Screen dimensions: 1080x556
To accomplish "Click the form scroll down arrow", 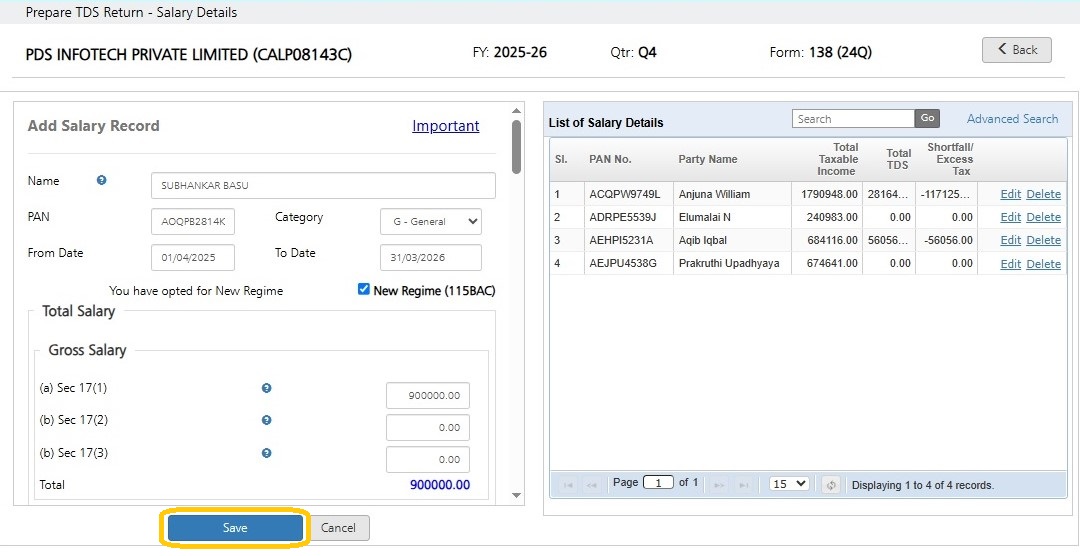I will (x=517, y=495).
